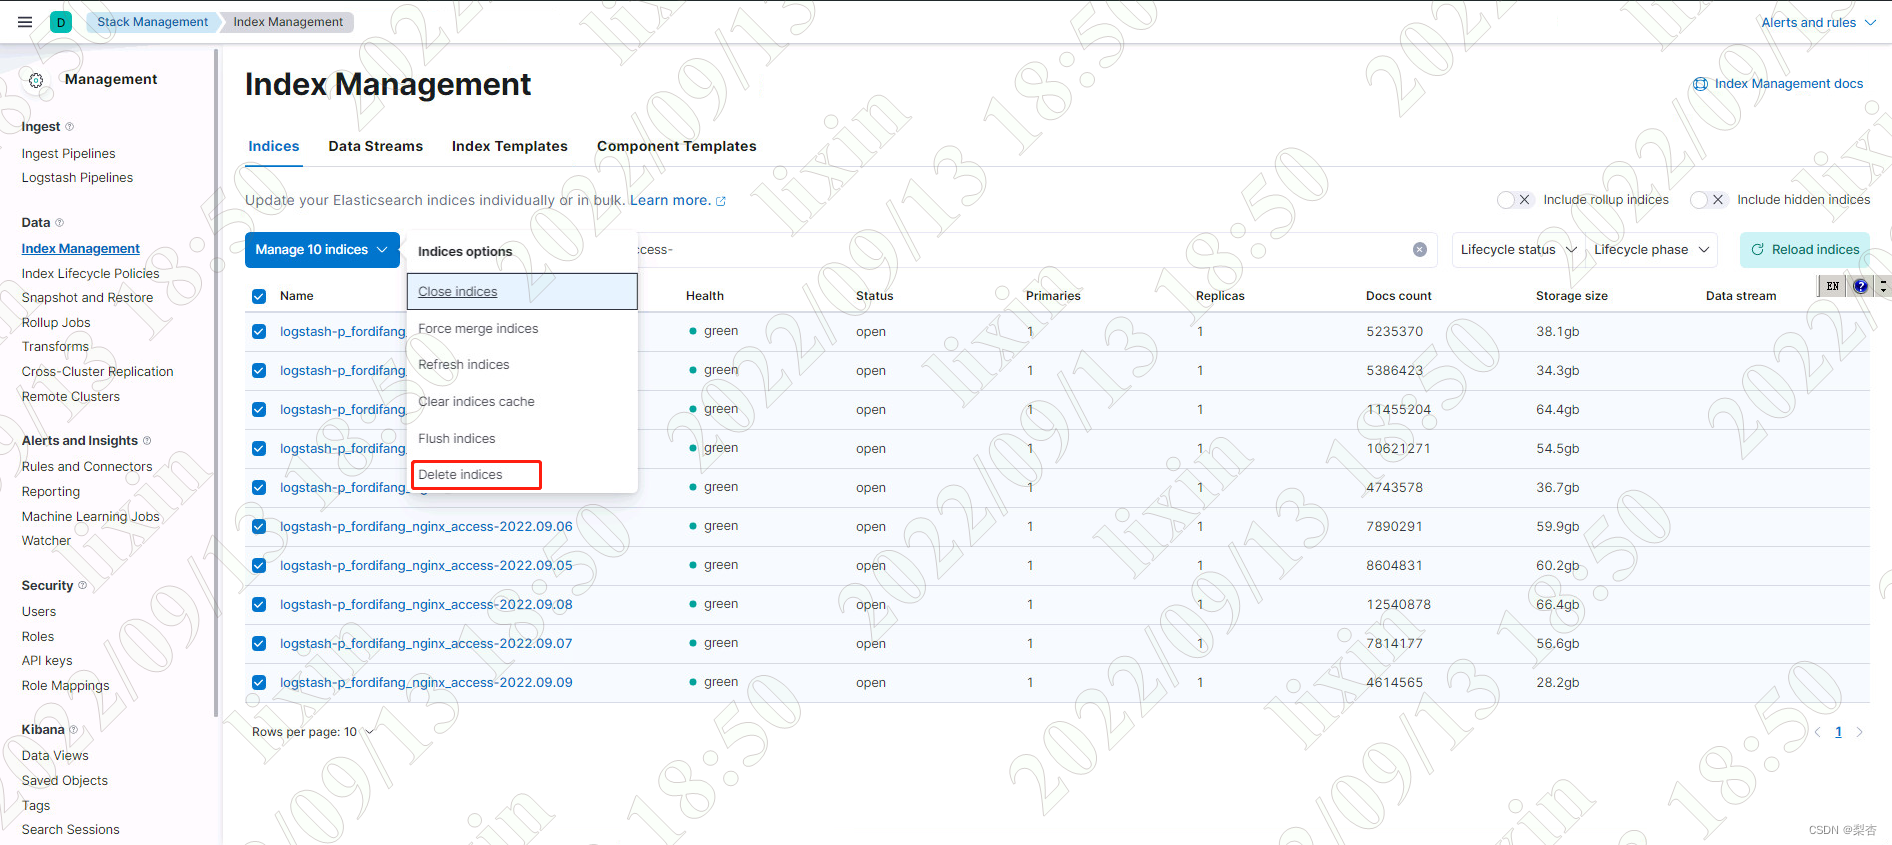The width and height of the screenshot is (1892, 845).
Task: Click the blue help question mark icon
Action: coord(1860,286)
